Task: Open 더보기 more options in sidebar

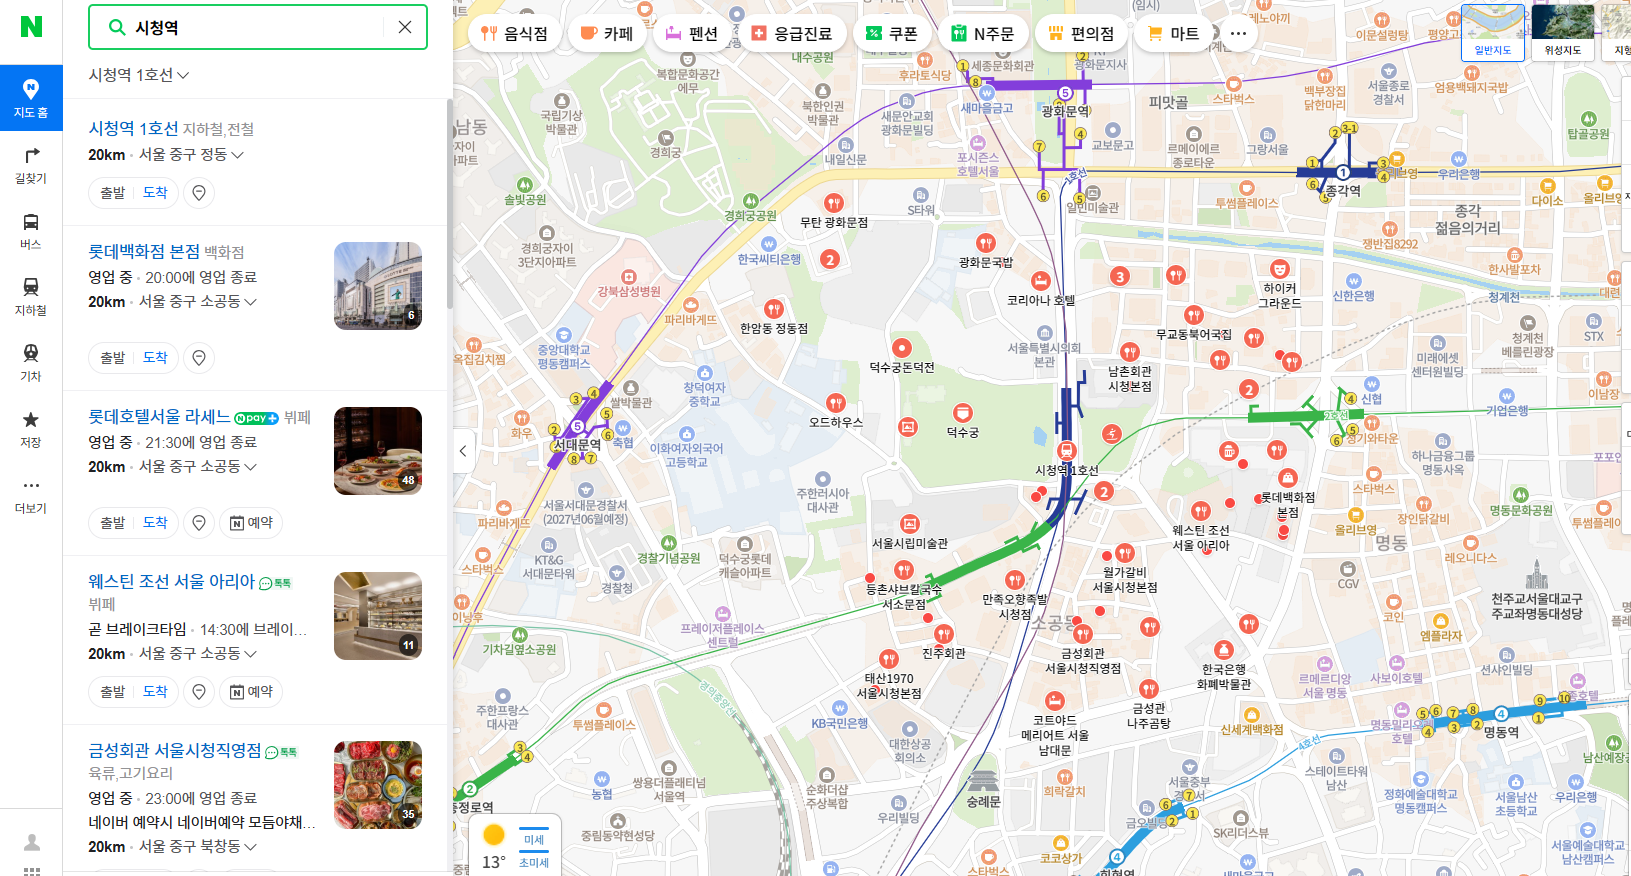Action: pos(31,495)
